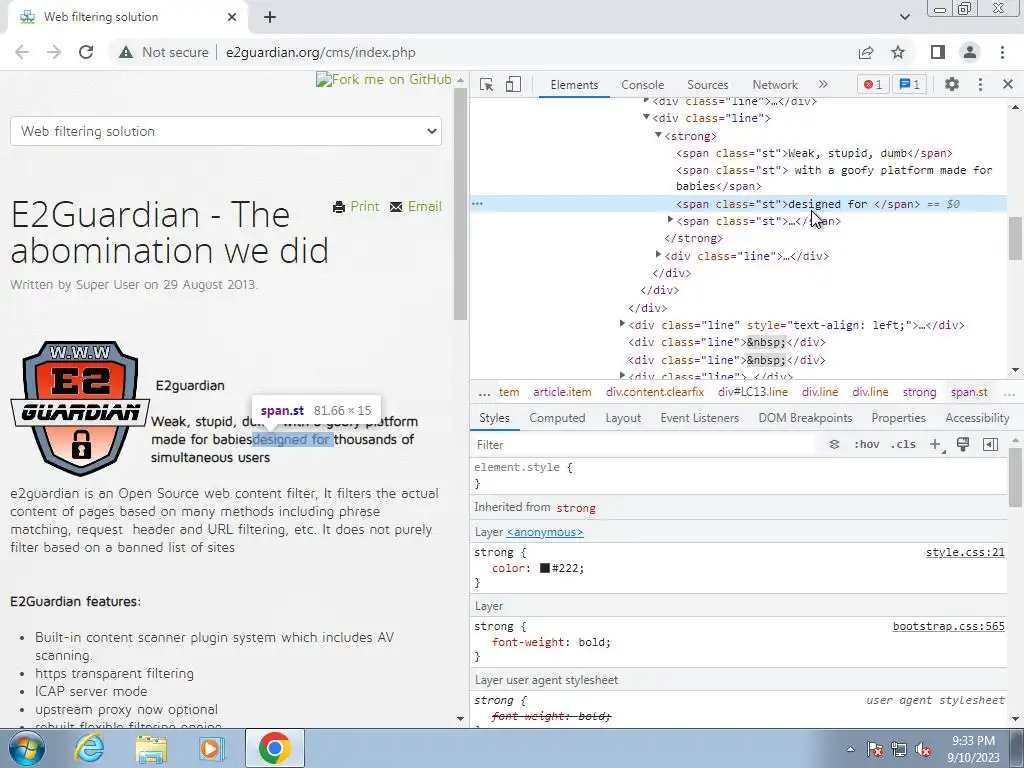This screenshot has height=768, width=1024.
Task: Open Windows Explorer from the taskbar
Action: (x=151, y=748)
